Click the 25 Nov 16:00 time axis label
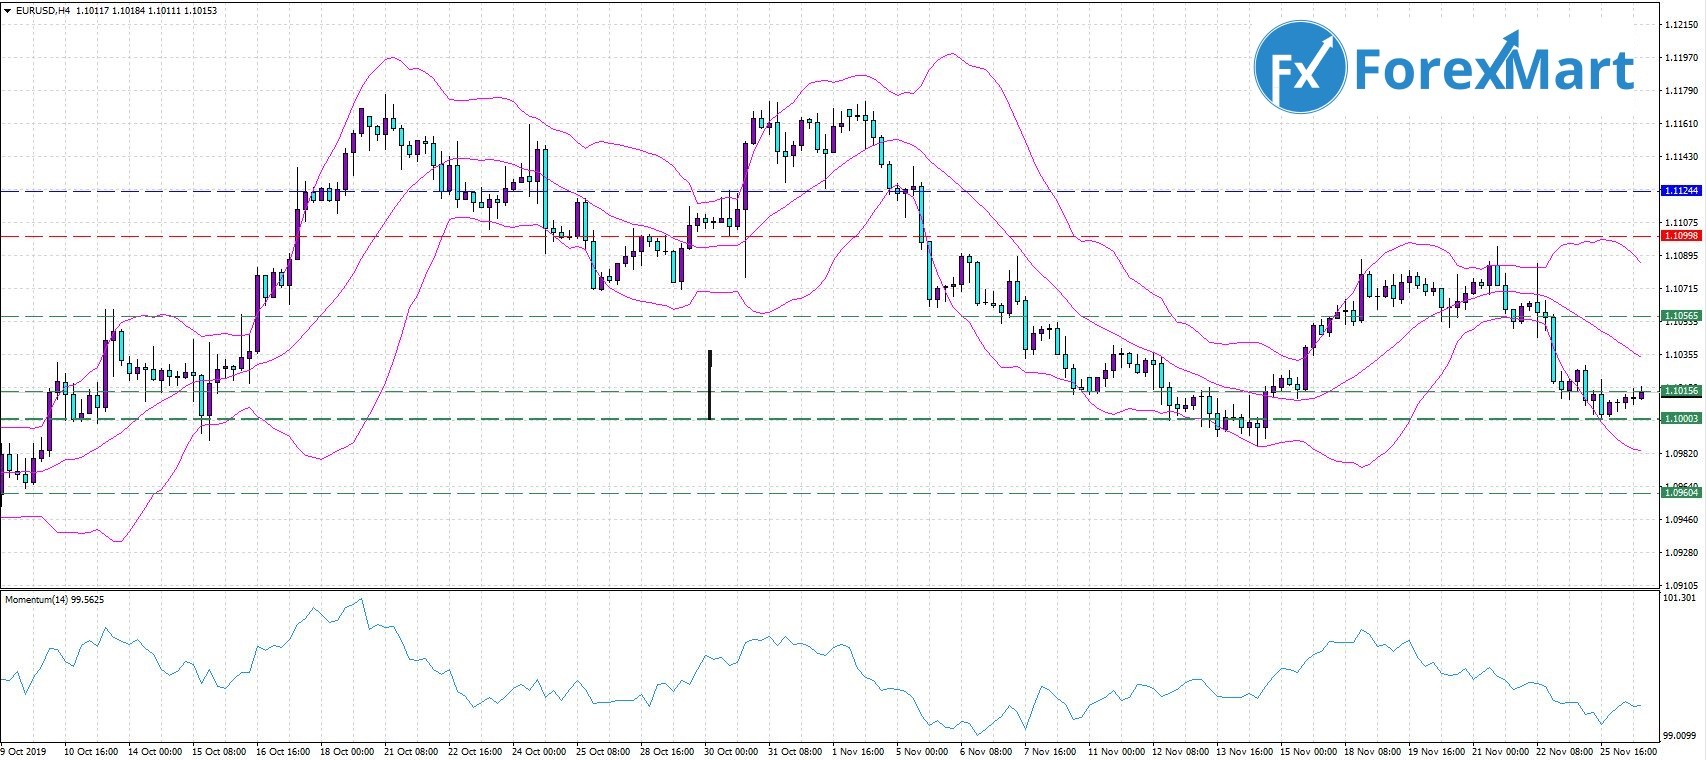 click(1629, 751)
